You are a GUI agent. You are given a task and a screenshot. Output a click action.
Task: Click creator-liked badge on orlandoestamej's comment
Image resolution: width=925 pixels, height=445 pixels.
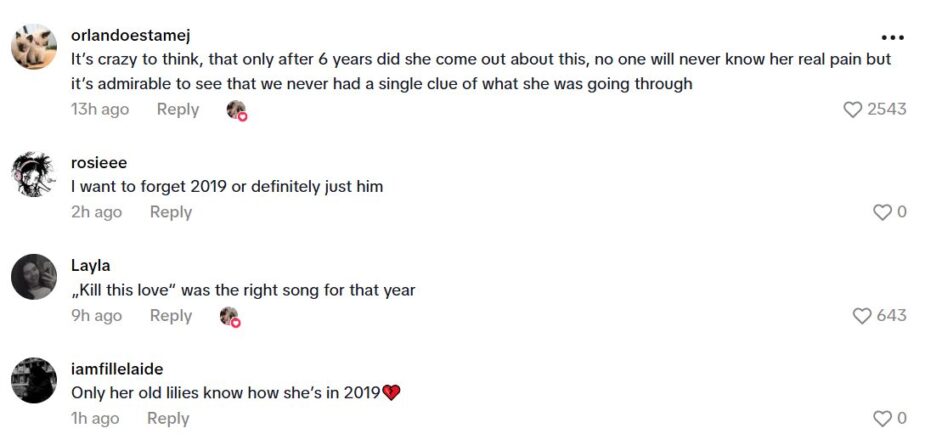point(236,110)
